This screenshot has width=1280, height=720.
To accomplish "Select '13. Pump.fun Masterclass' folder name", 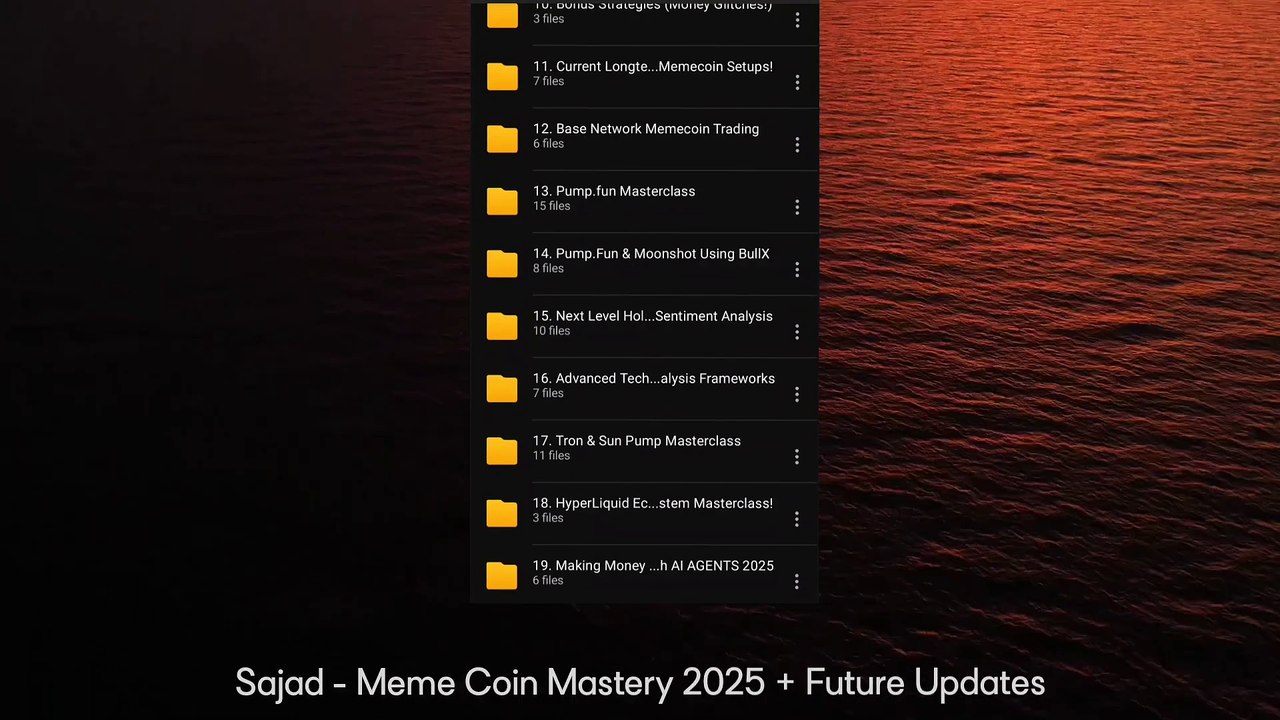I will 614,191.
